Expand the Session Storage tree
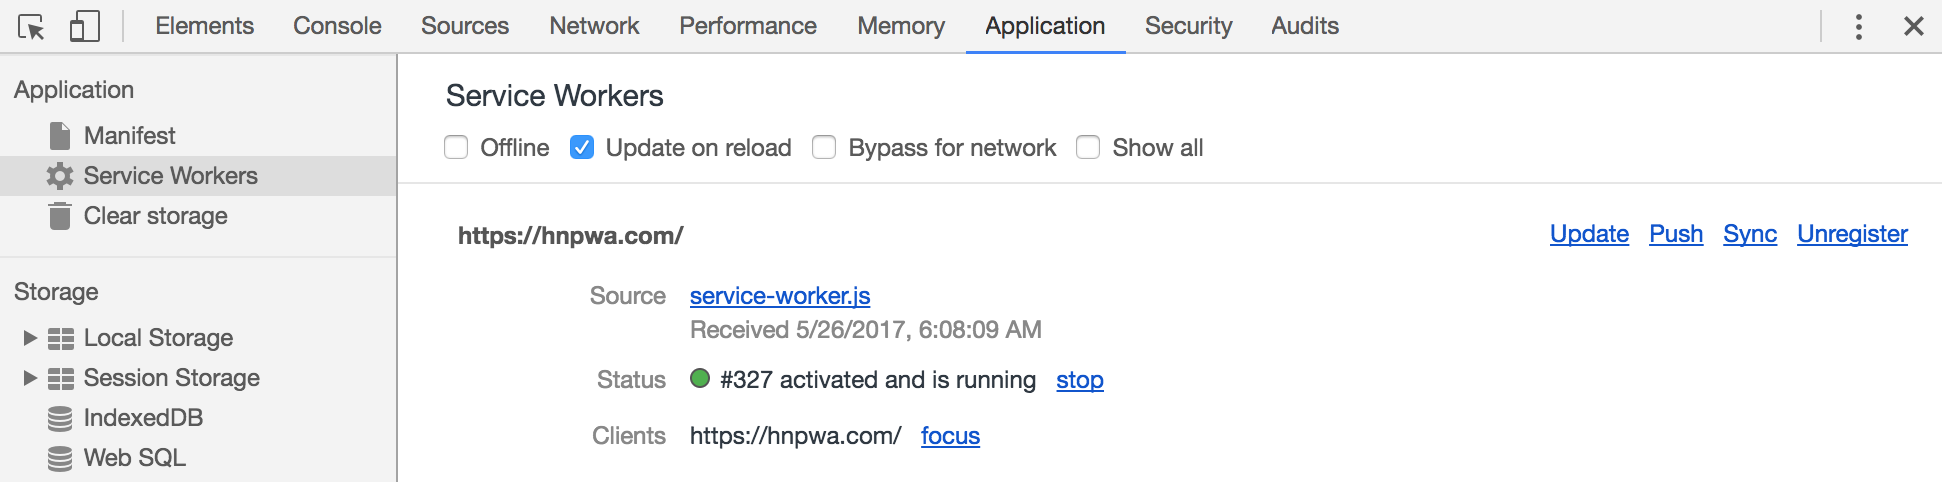 coord(30,378)
